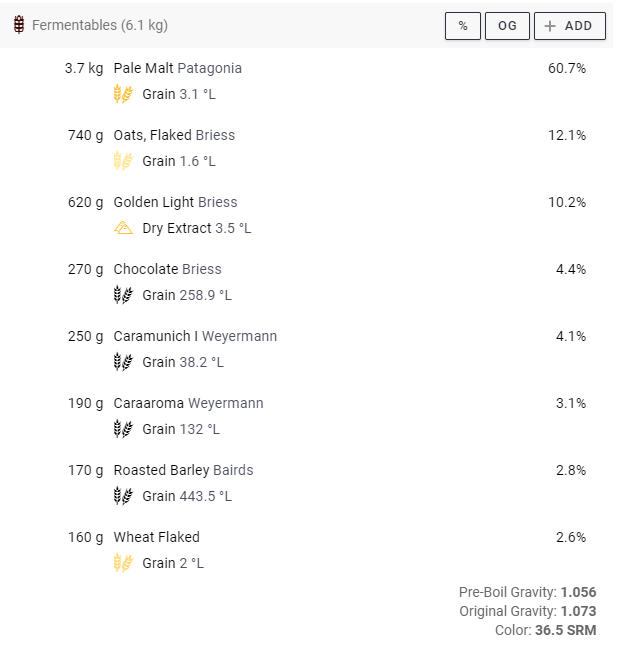This screenshot has height=647, width=621.
Task: Select the Oats, Flaked Briess row
Action: [174, 135]
